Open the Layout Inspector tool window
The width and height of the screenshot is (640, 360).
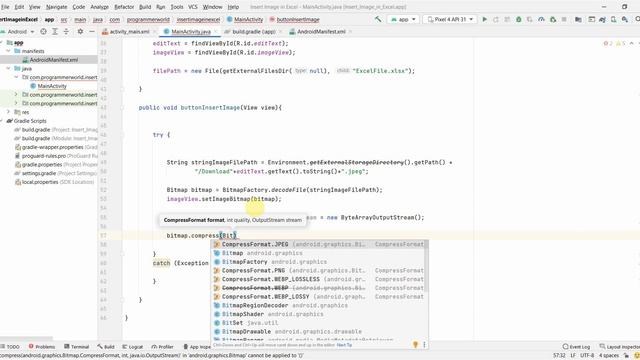pyautogui.click(x=619, y=347)
